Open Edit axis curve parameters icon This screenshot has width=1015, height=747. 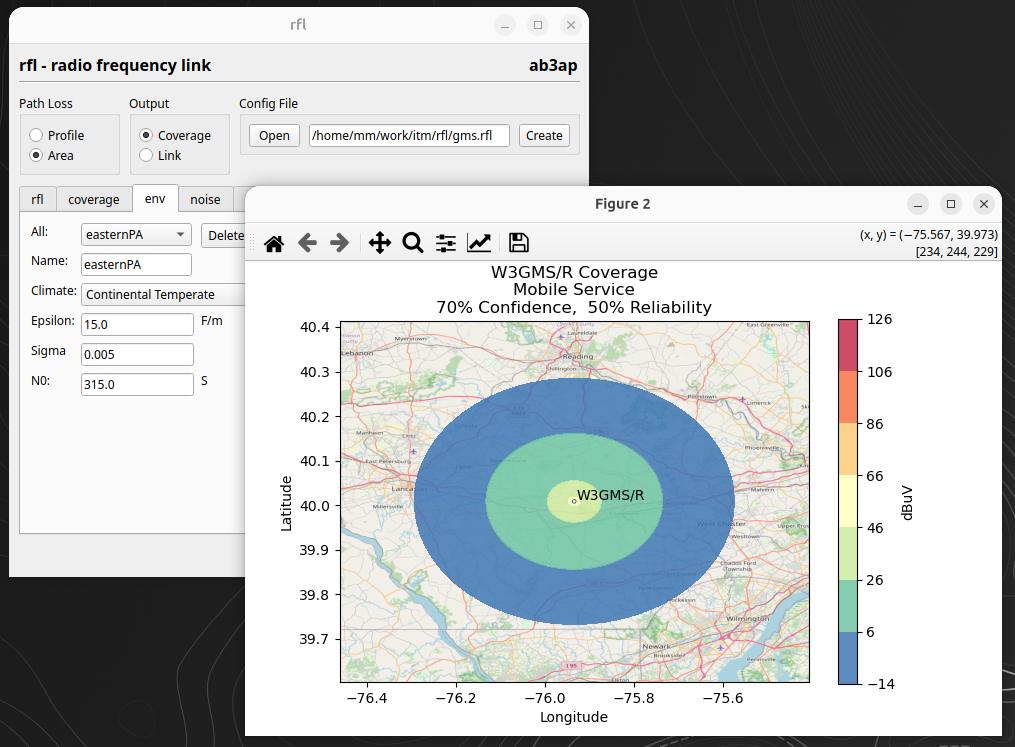pyautogui.click(x=479, y=243)
